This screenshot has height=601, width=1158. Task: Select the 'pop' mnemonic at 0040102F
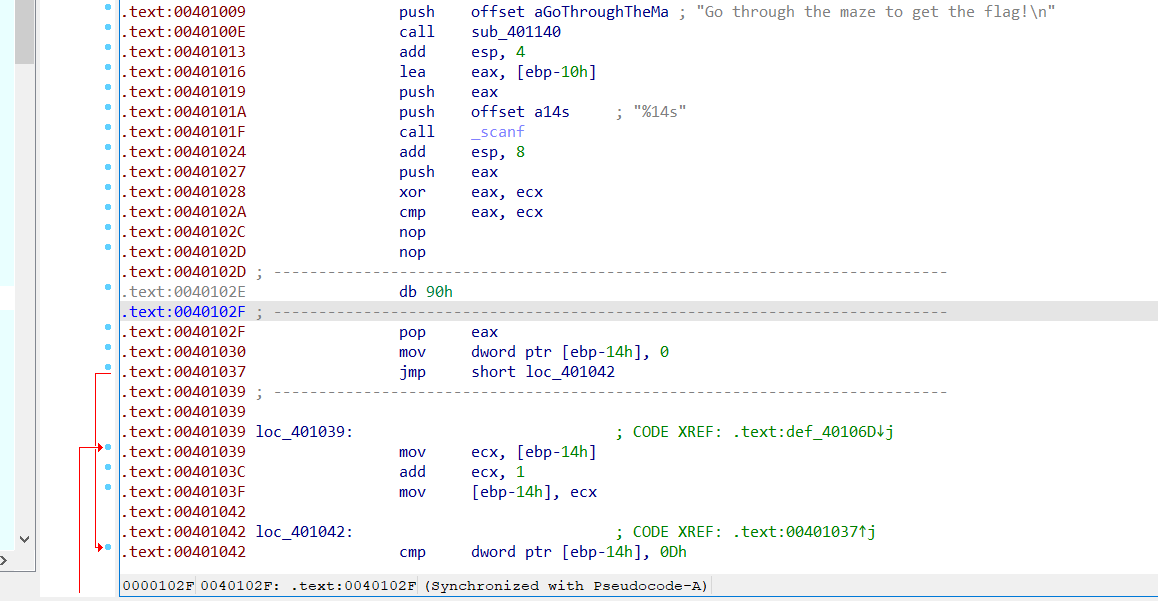412,332
